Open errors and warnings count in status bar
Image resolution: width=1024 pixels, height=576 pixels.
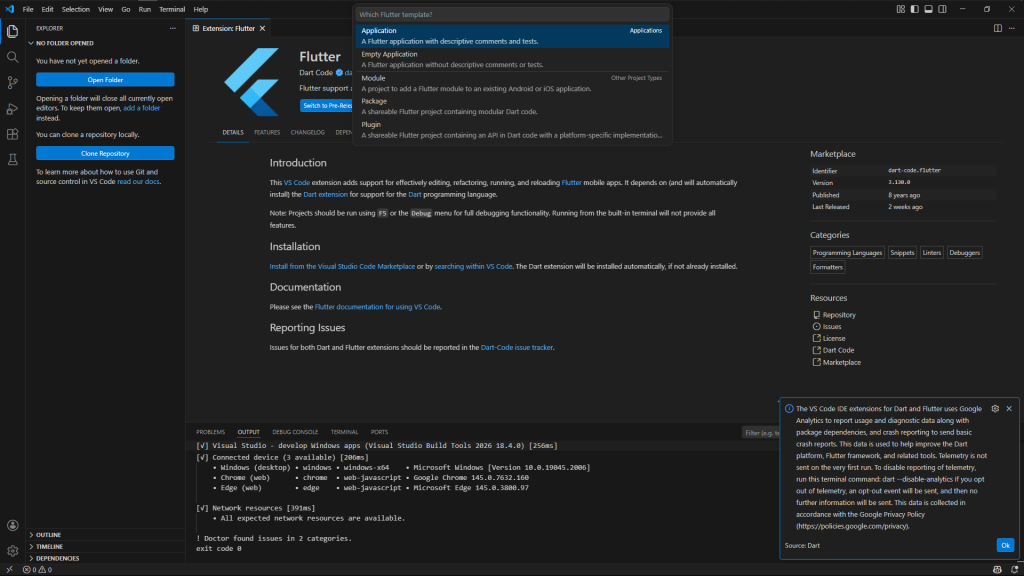coord(37,569)
